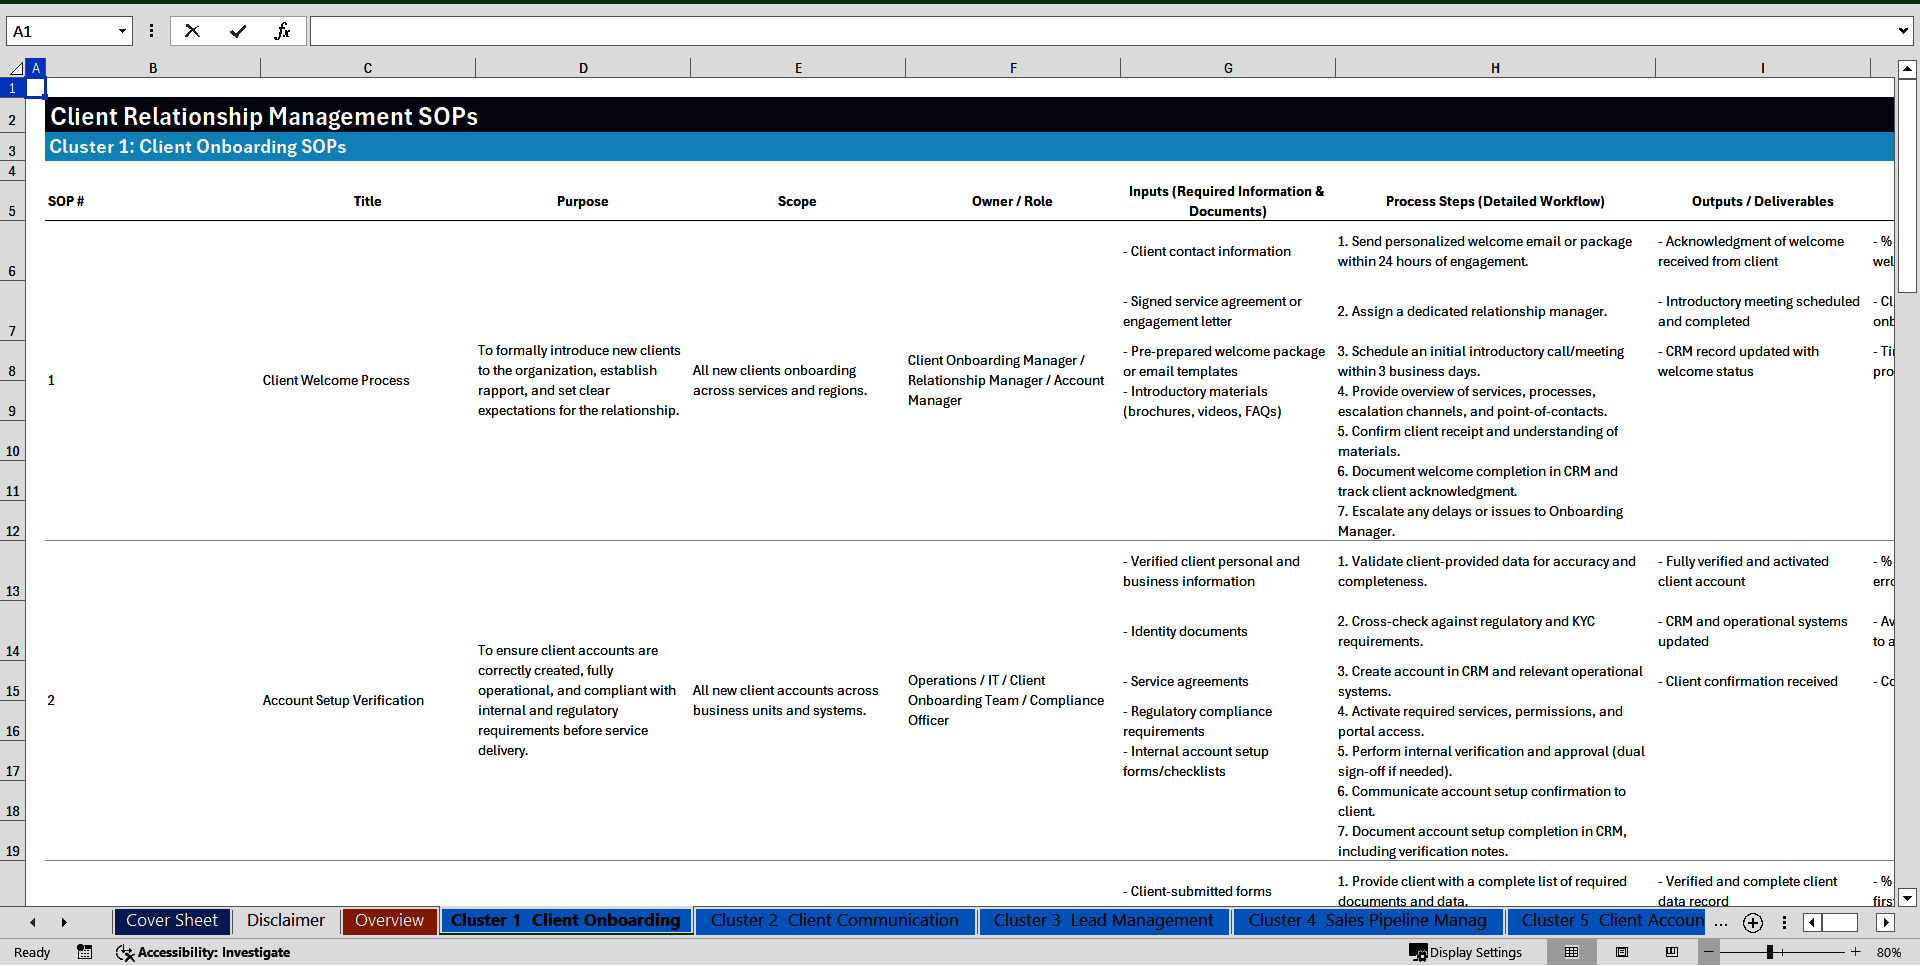
Task: Switch to Page Layout view icon
Action: (x=1621, y=952)
